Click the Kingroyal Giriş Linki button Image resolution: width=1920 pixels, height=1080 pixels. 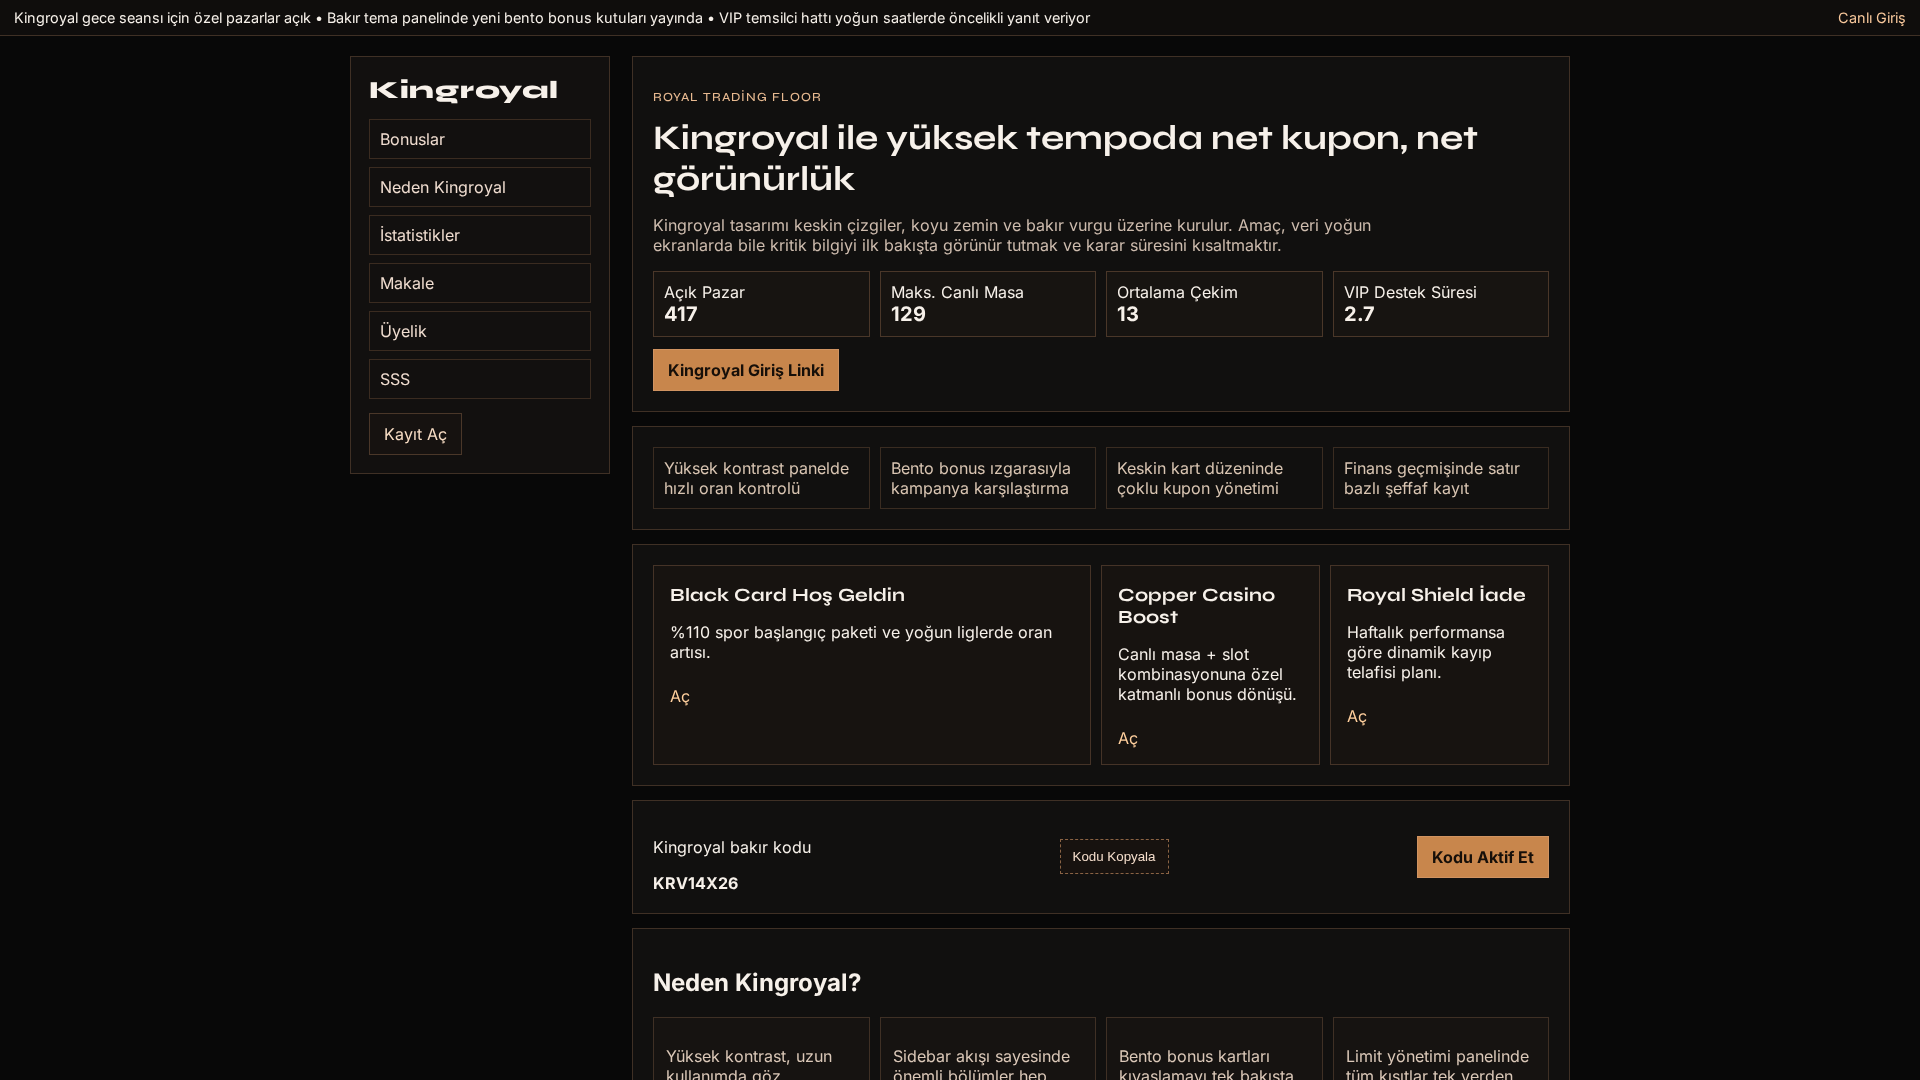coord(746,370)
